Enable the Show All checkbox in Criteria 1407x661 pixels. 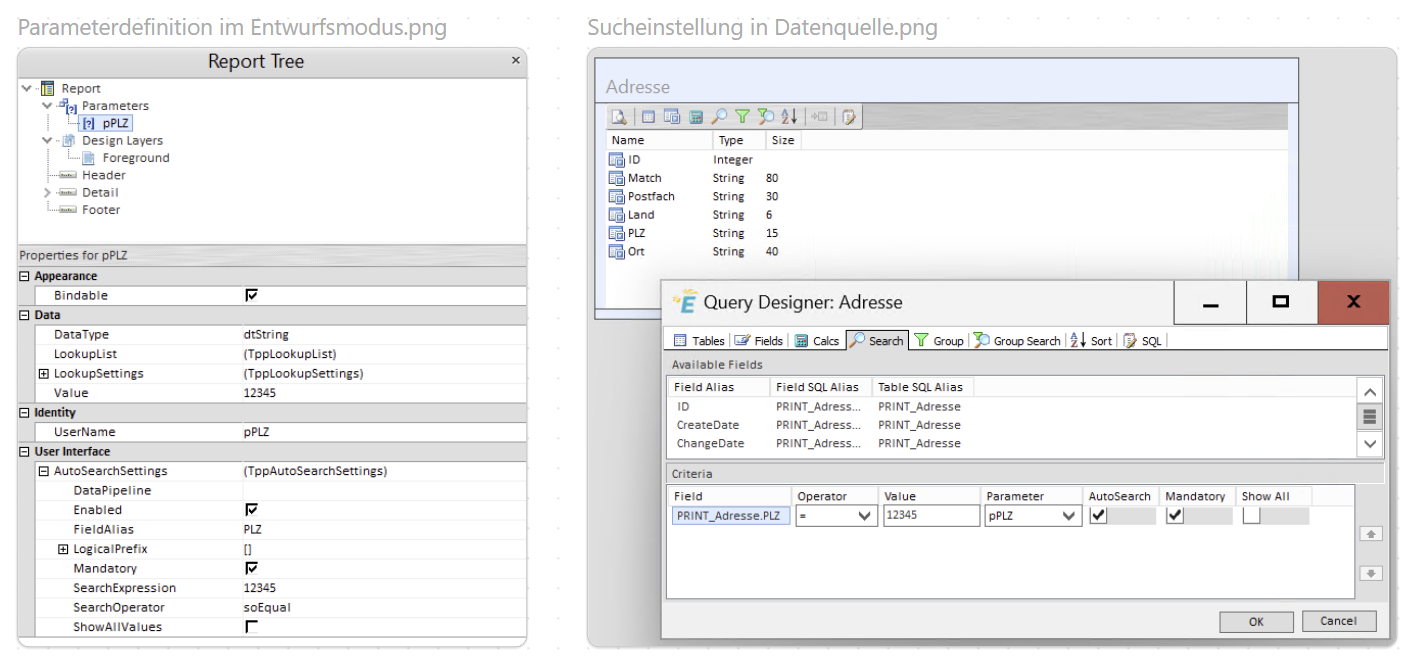tap(1251, 516)
